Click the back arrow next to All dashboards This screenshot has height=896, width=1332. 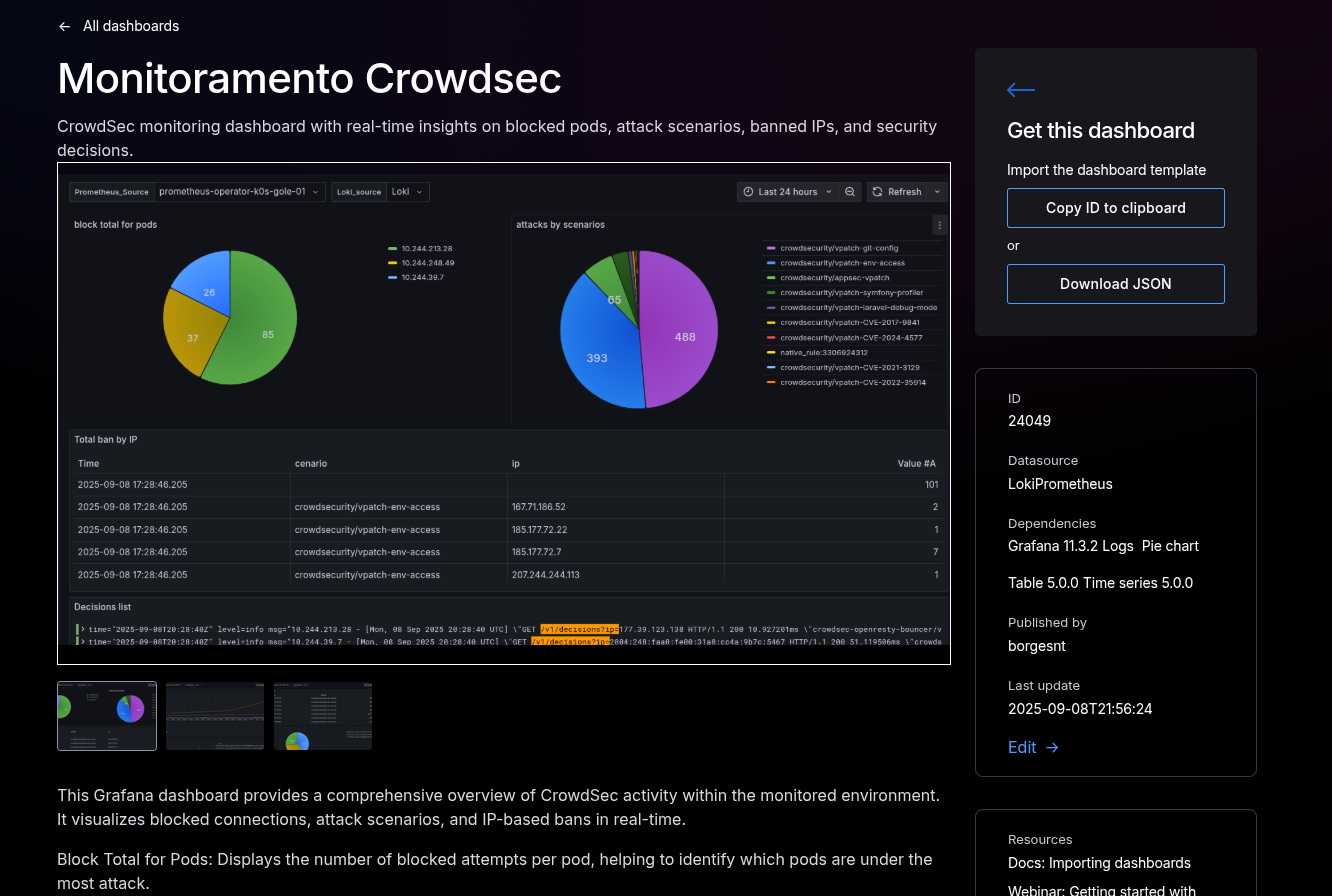[64, 26]
